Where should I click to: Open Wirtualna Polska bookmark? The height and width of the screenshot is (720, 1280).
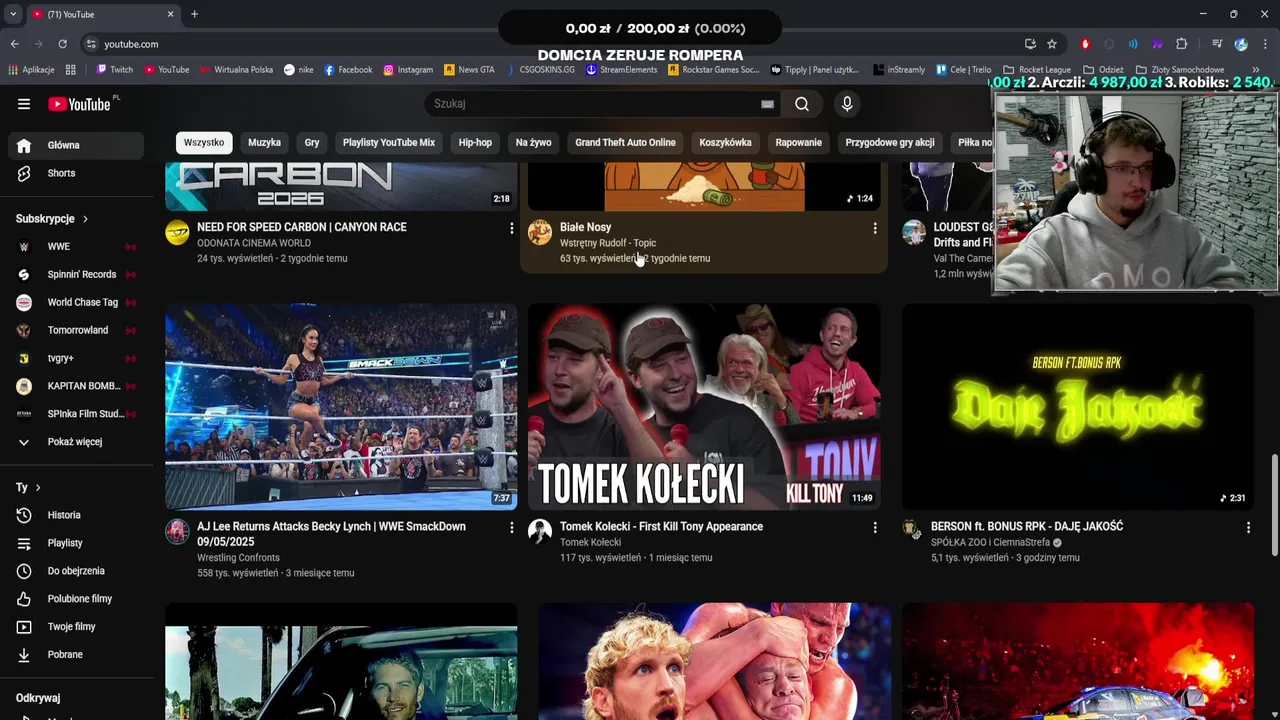coord(236,70)
